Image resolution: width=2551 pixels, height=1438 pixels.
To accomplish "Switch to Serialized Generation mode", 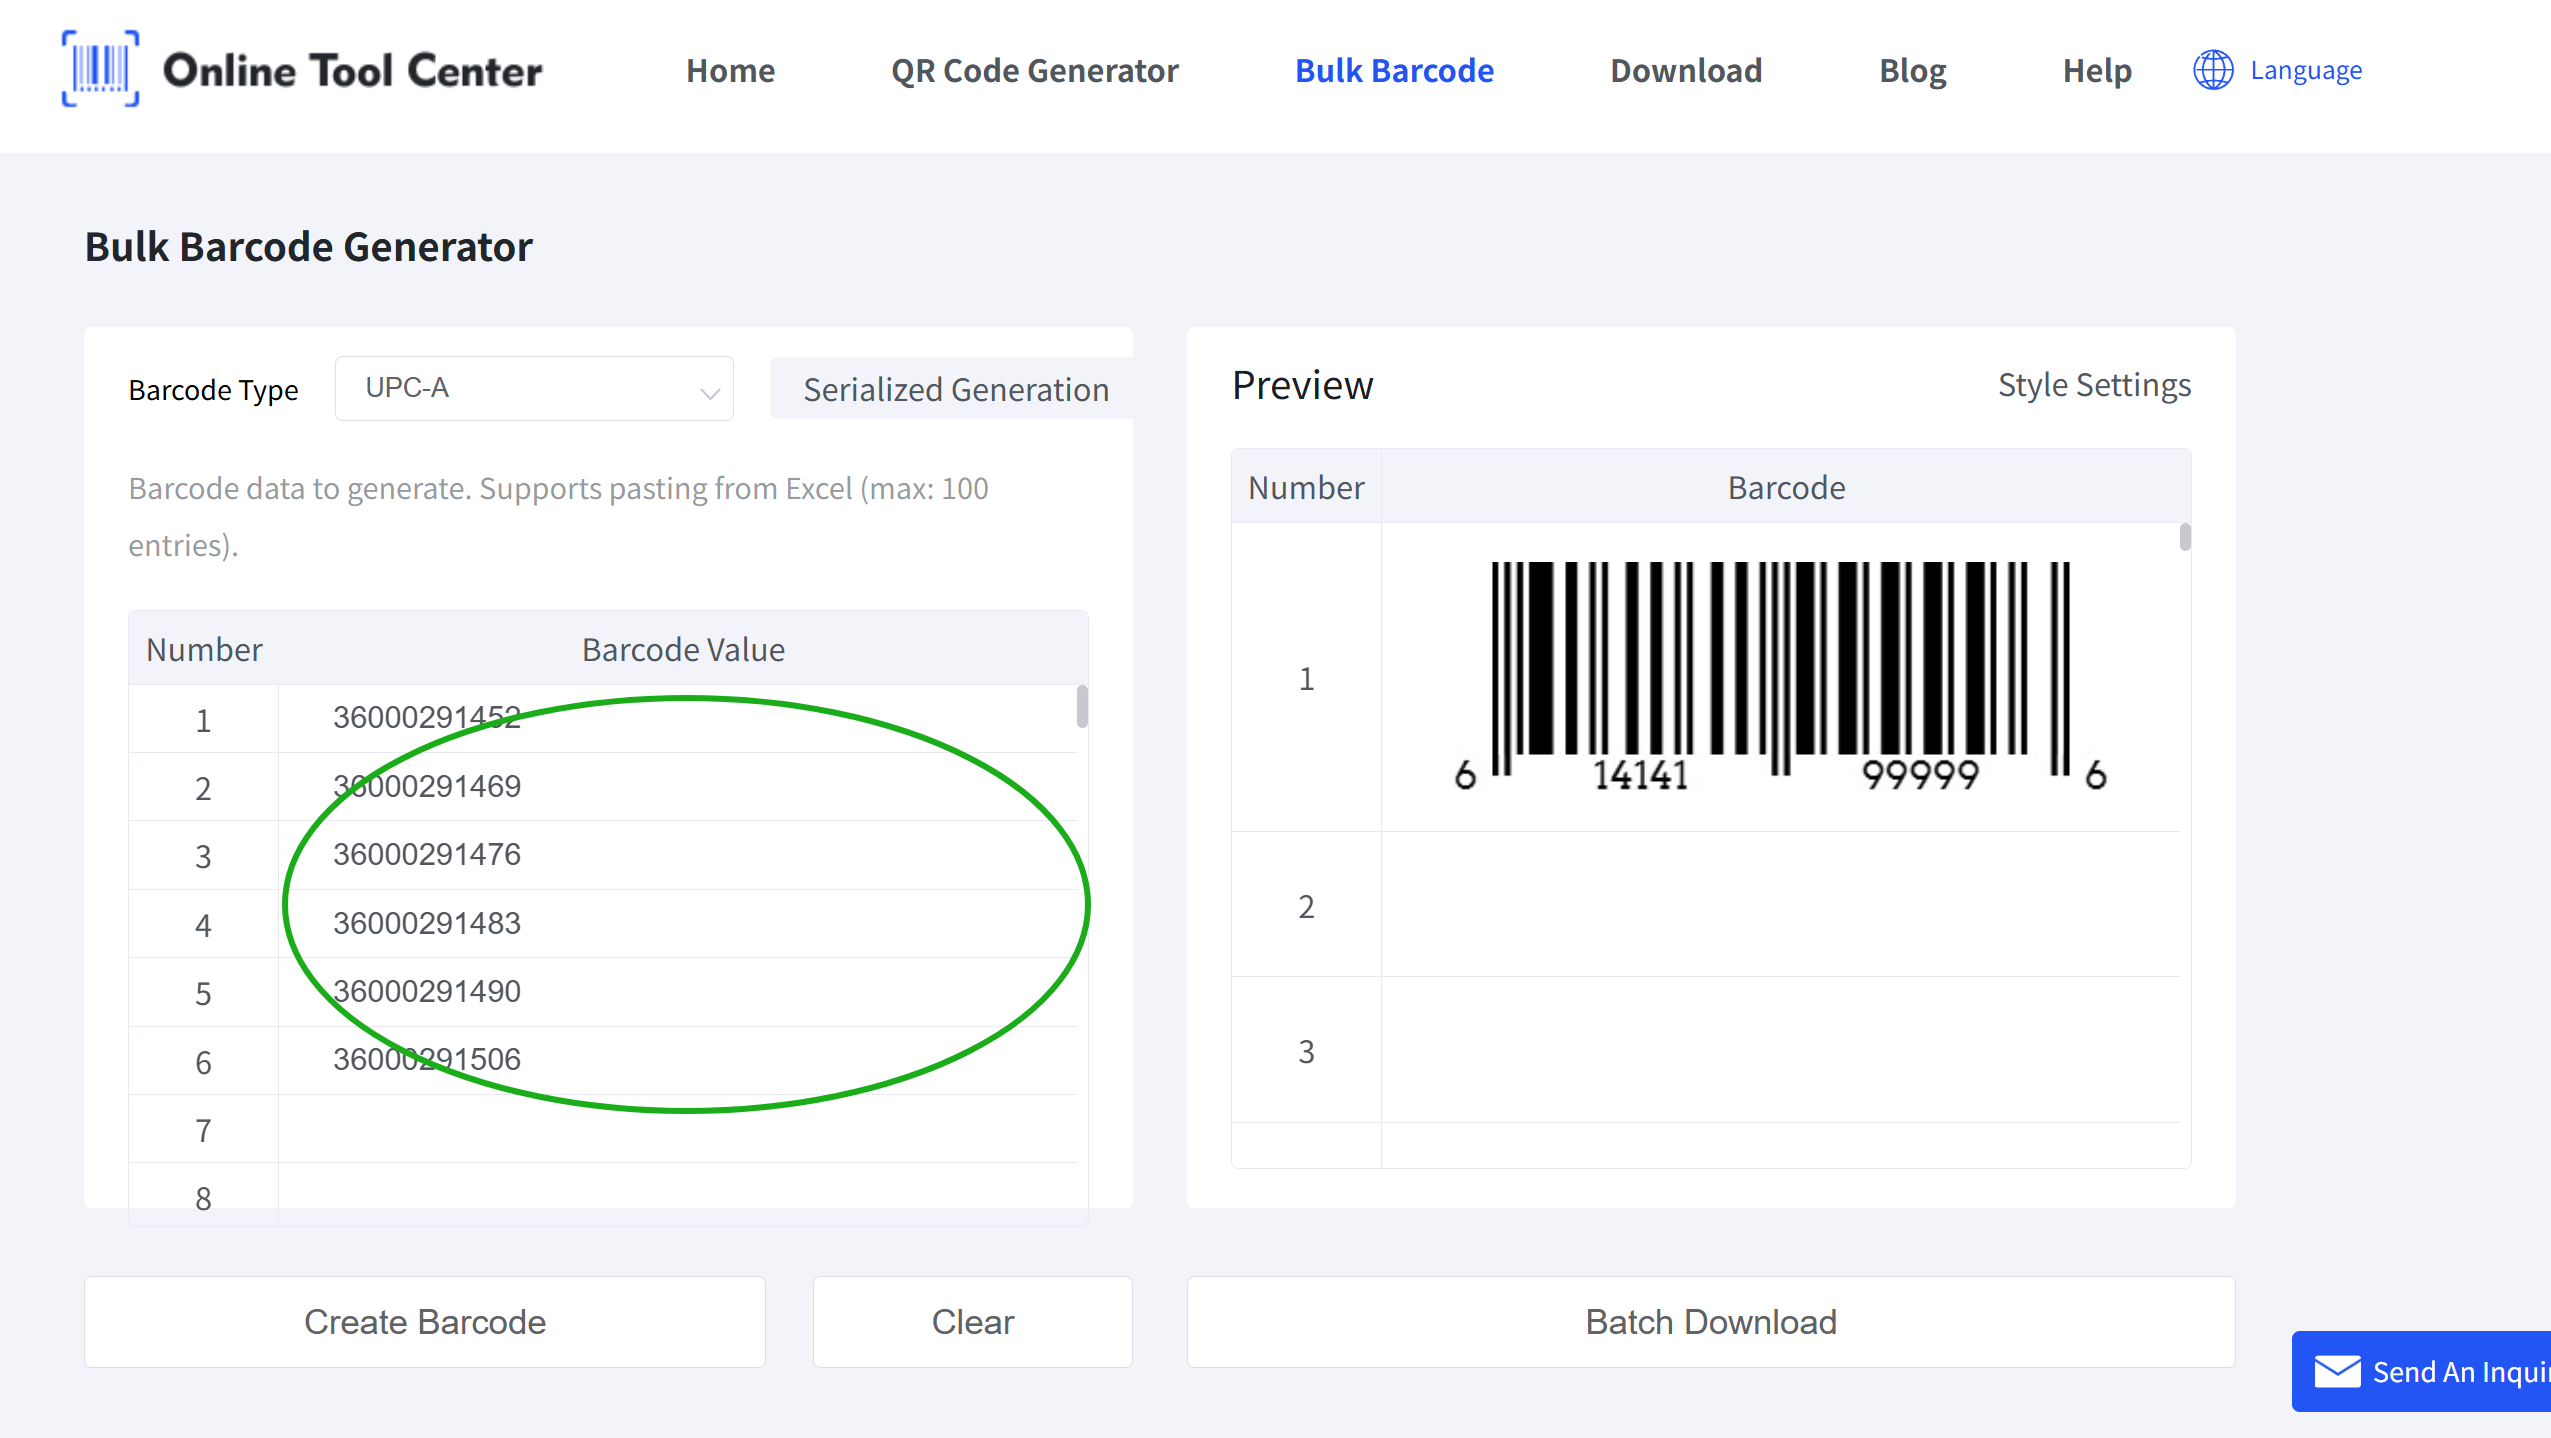I will tap(955, 389).
